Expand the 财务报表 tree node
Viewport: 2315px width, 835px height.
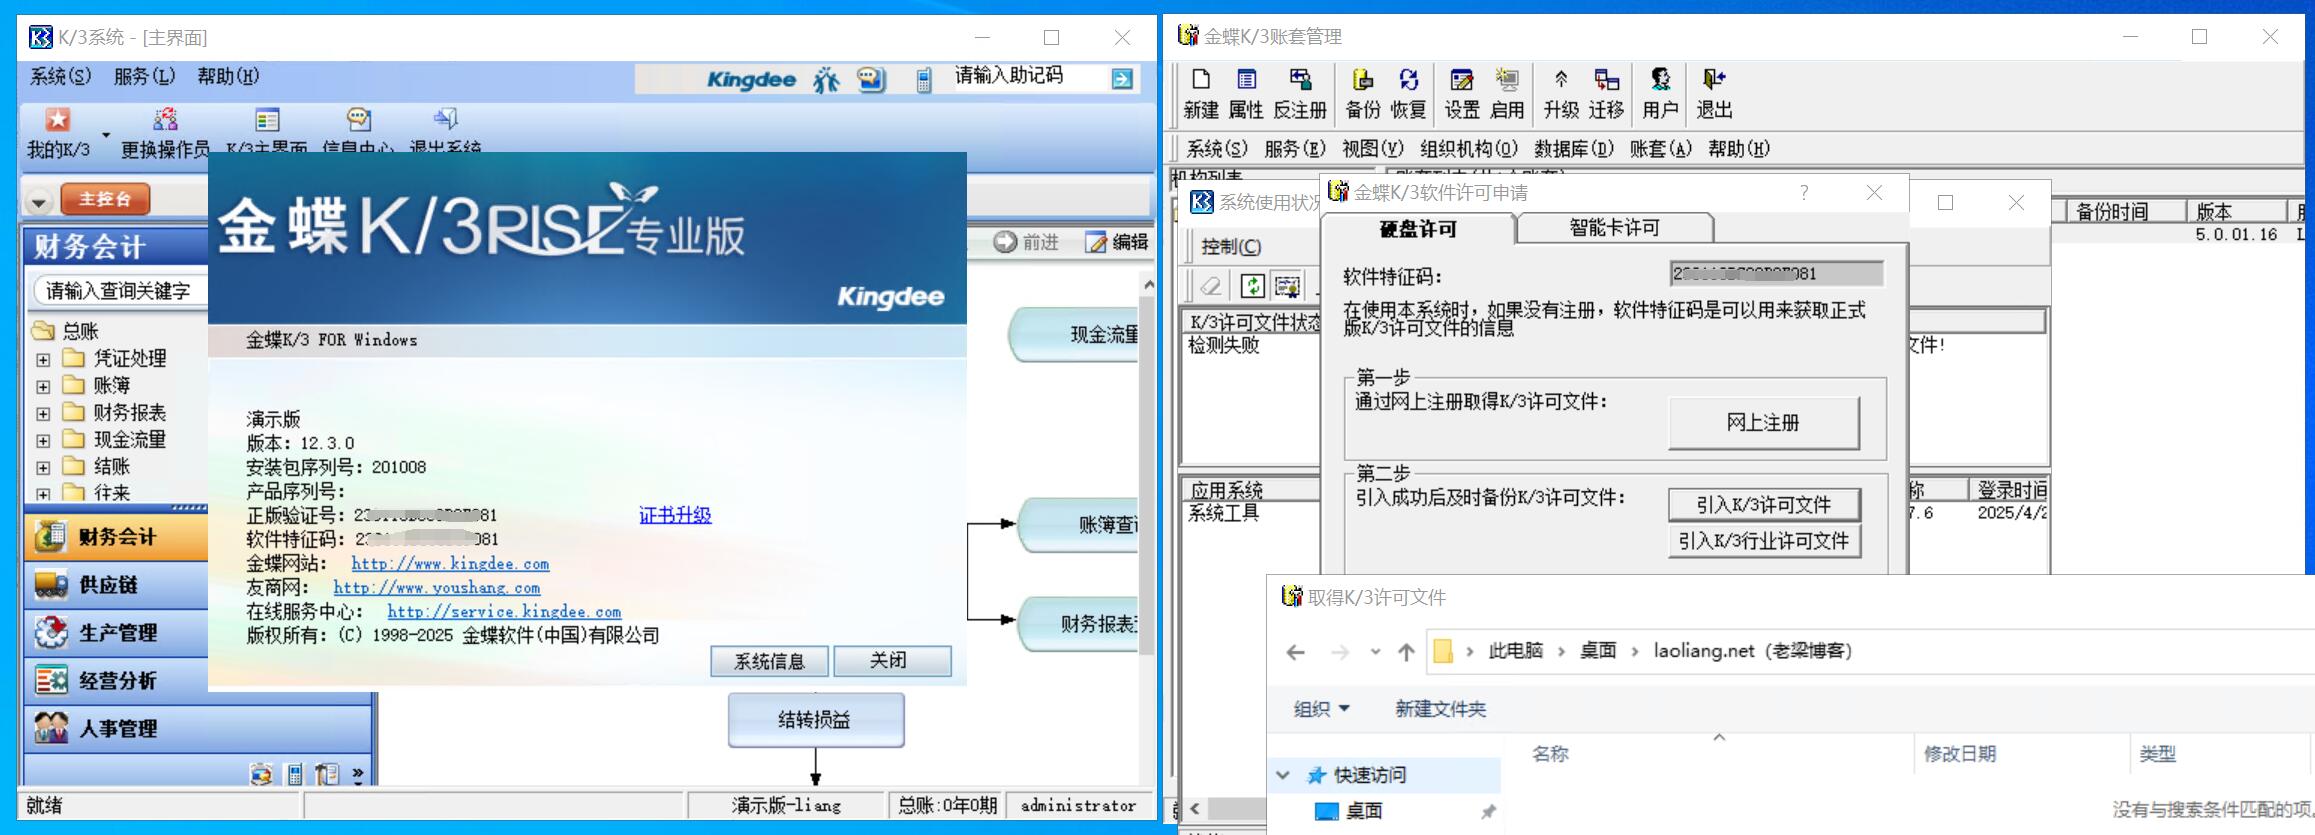(43, 413)
